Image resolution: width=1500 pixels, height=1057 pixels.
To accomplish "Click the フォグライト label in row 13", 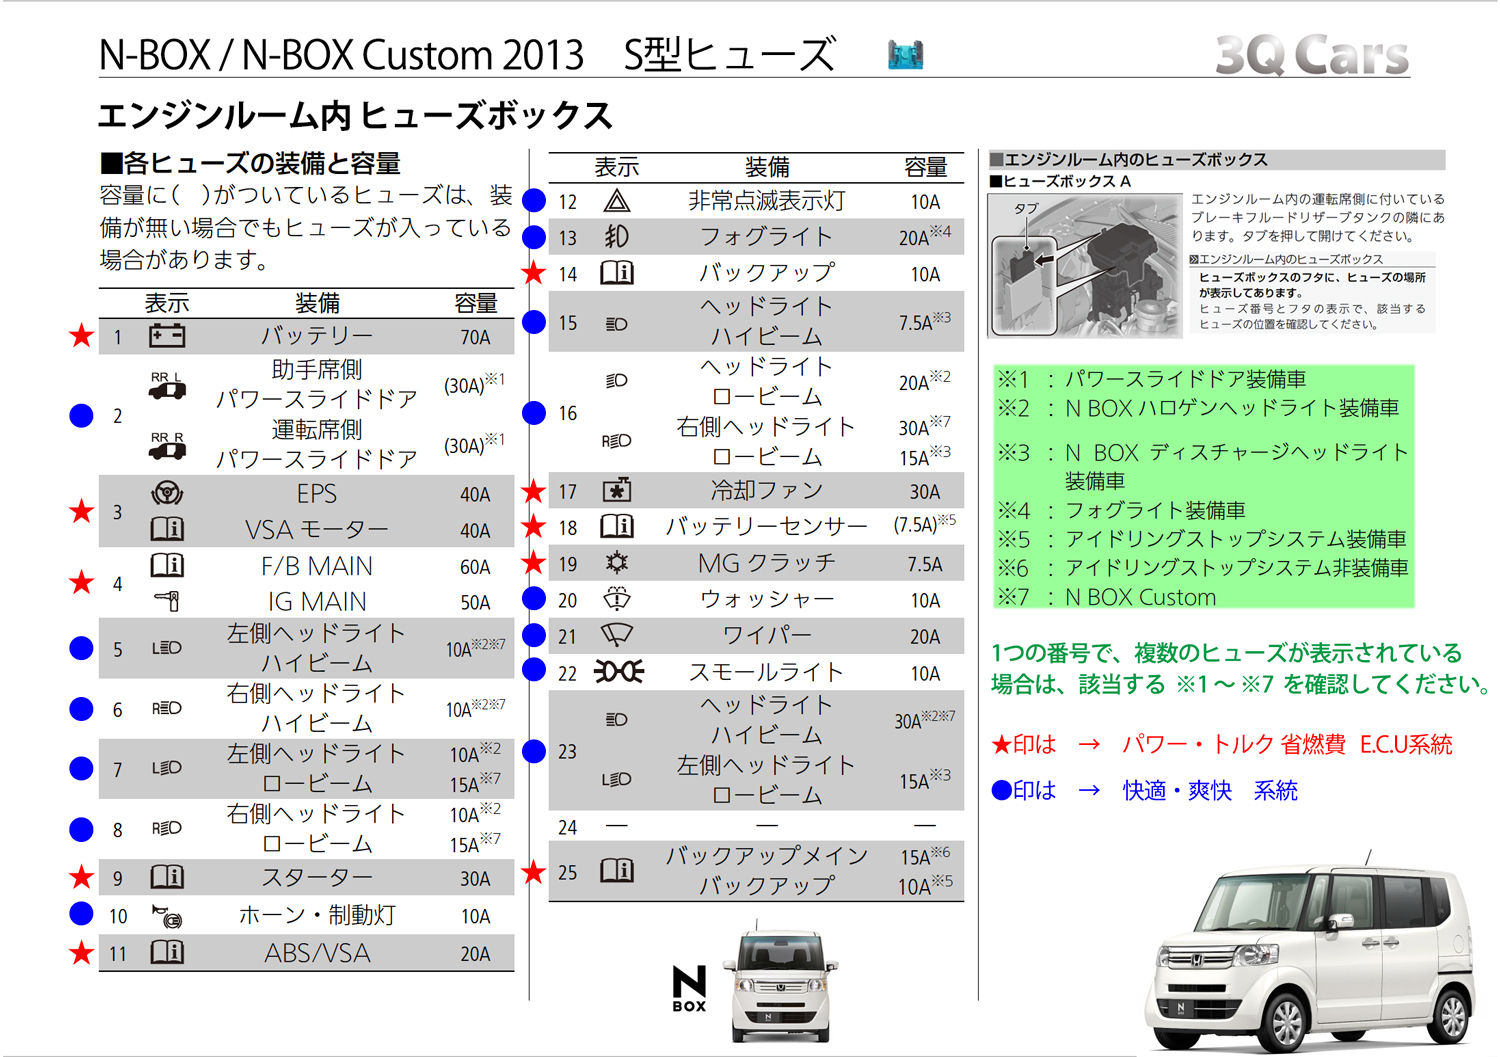I will click(767, 237).
